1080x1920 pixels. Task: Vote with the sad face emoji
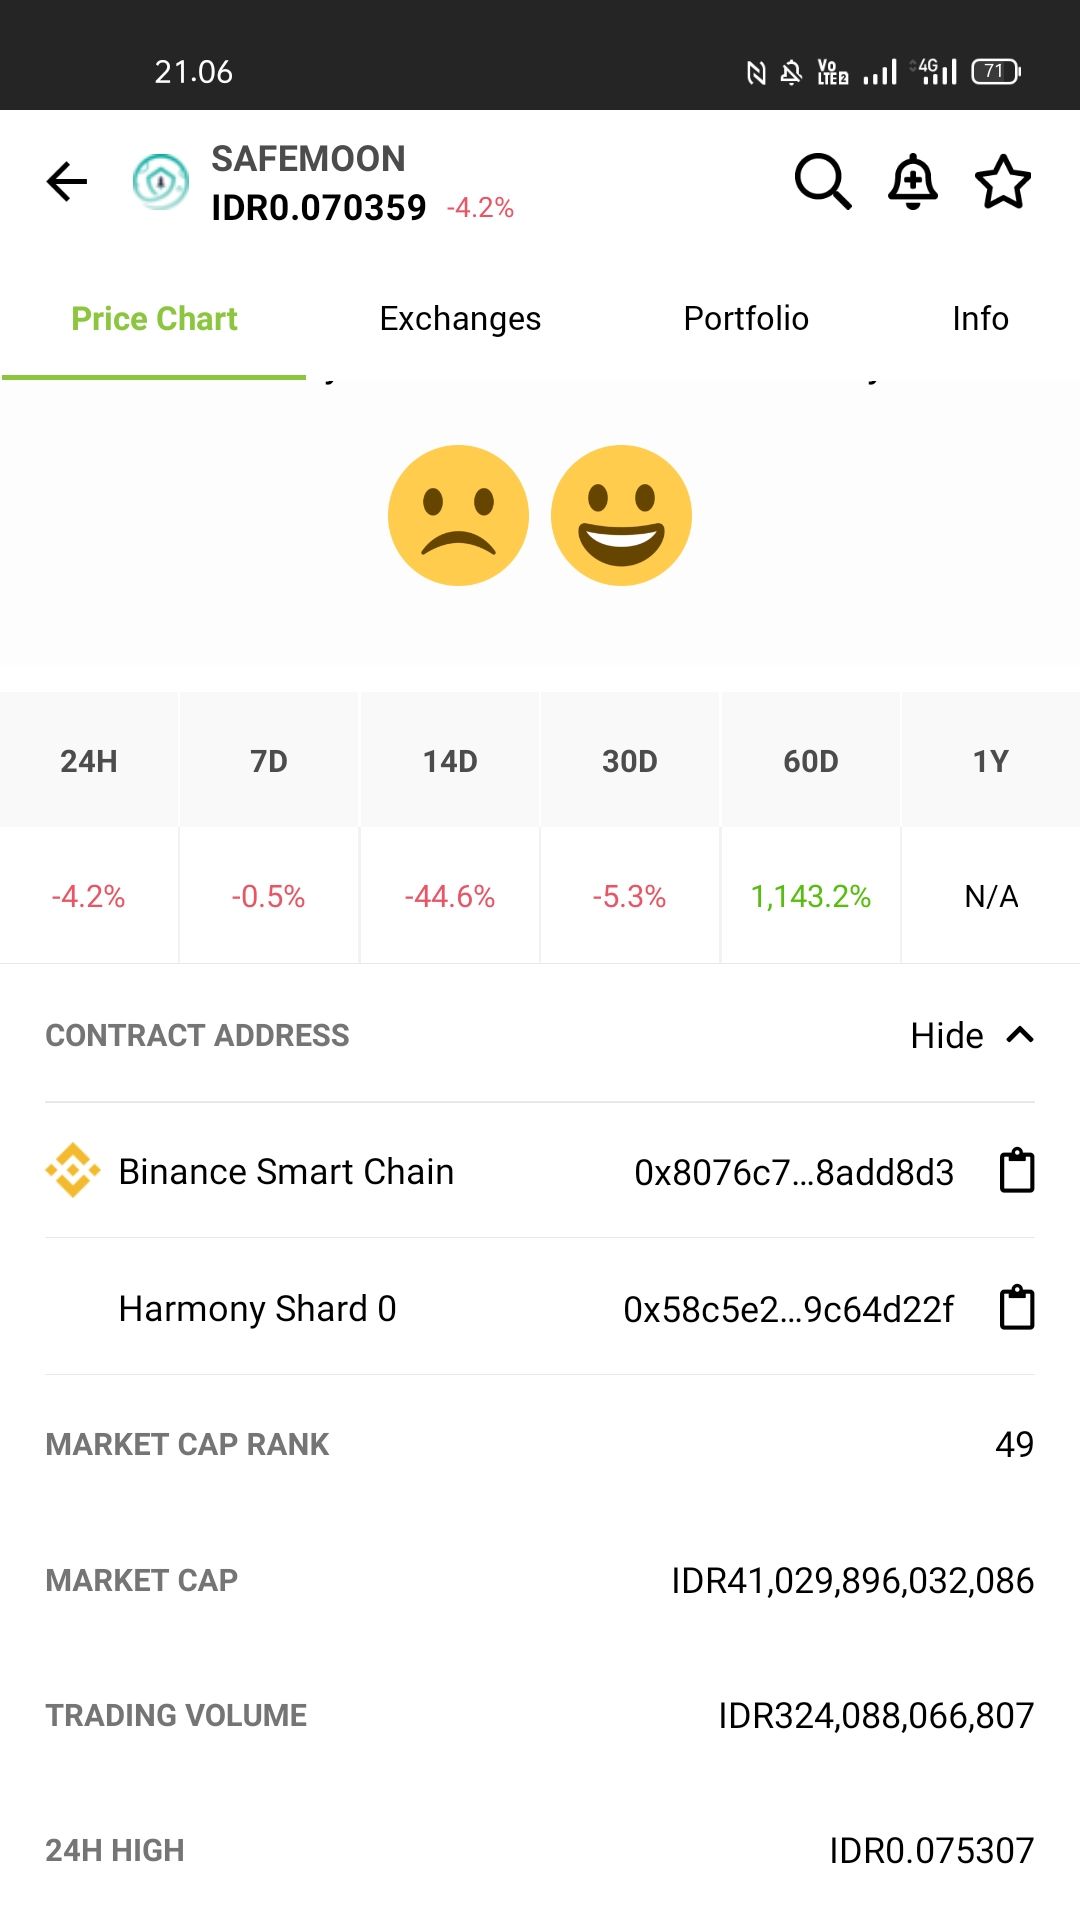click(458, 515)
